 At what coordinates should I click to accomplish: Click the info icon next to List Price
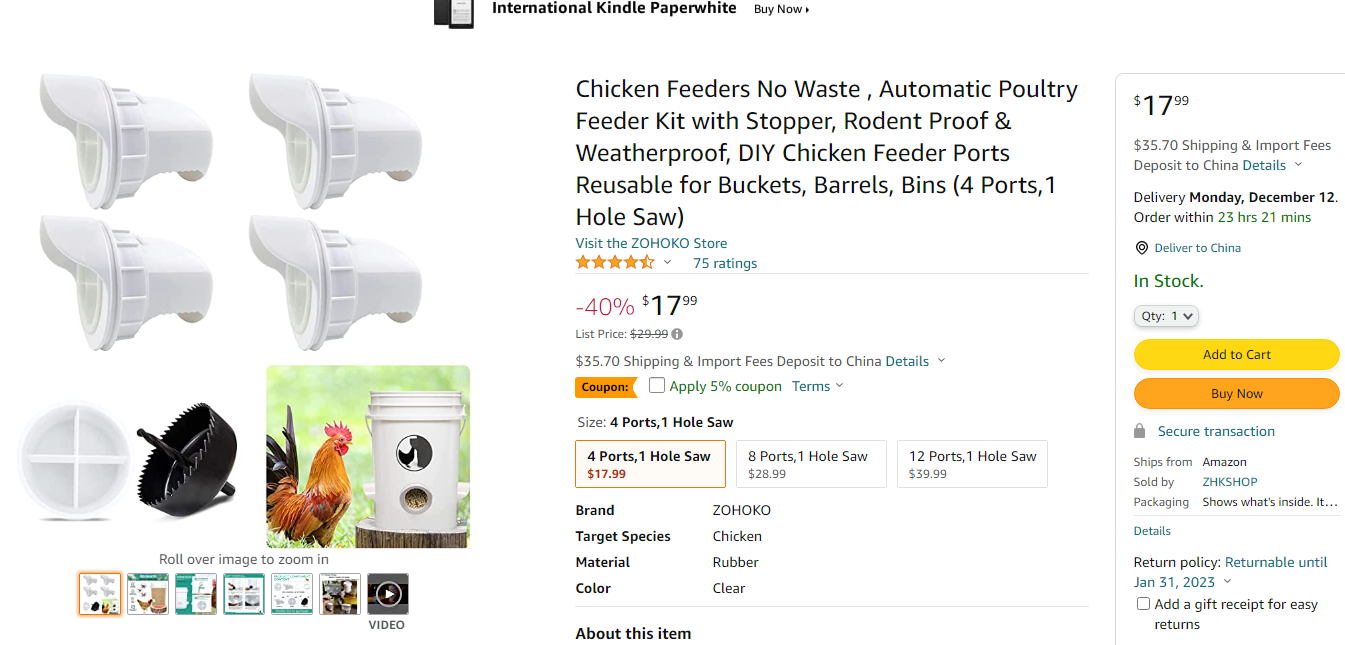click(x=677, y=334)
